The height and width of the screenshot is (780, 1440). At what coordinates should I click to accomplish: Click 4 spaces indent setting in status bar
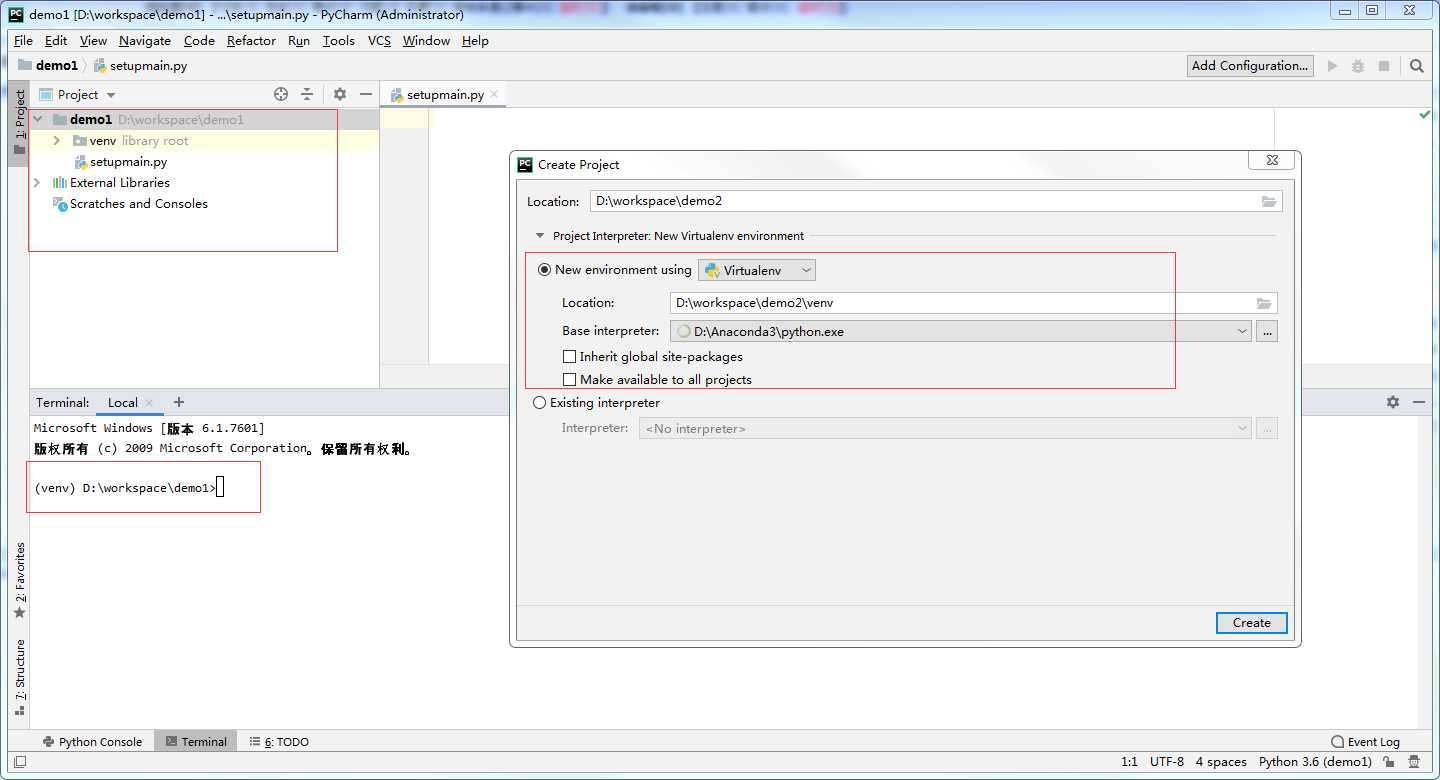point(1221,762)
